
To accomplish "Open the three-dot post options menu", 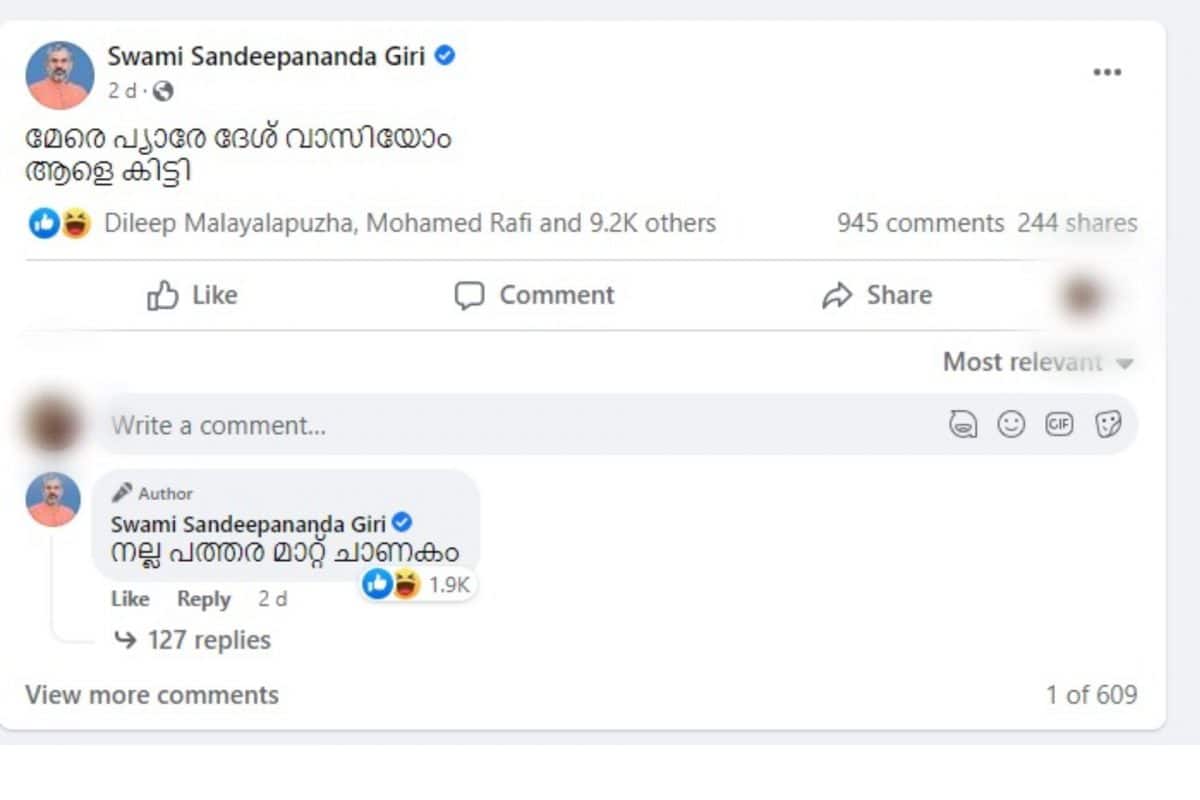I will coord(1106,73).
